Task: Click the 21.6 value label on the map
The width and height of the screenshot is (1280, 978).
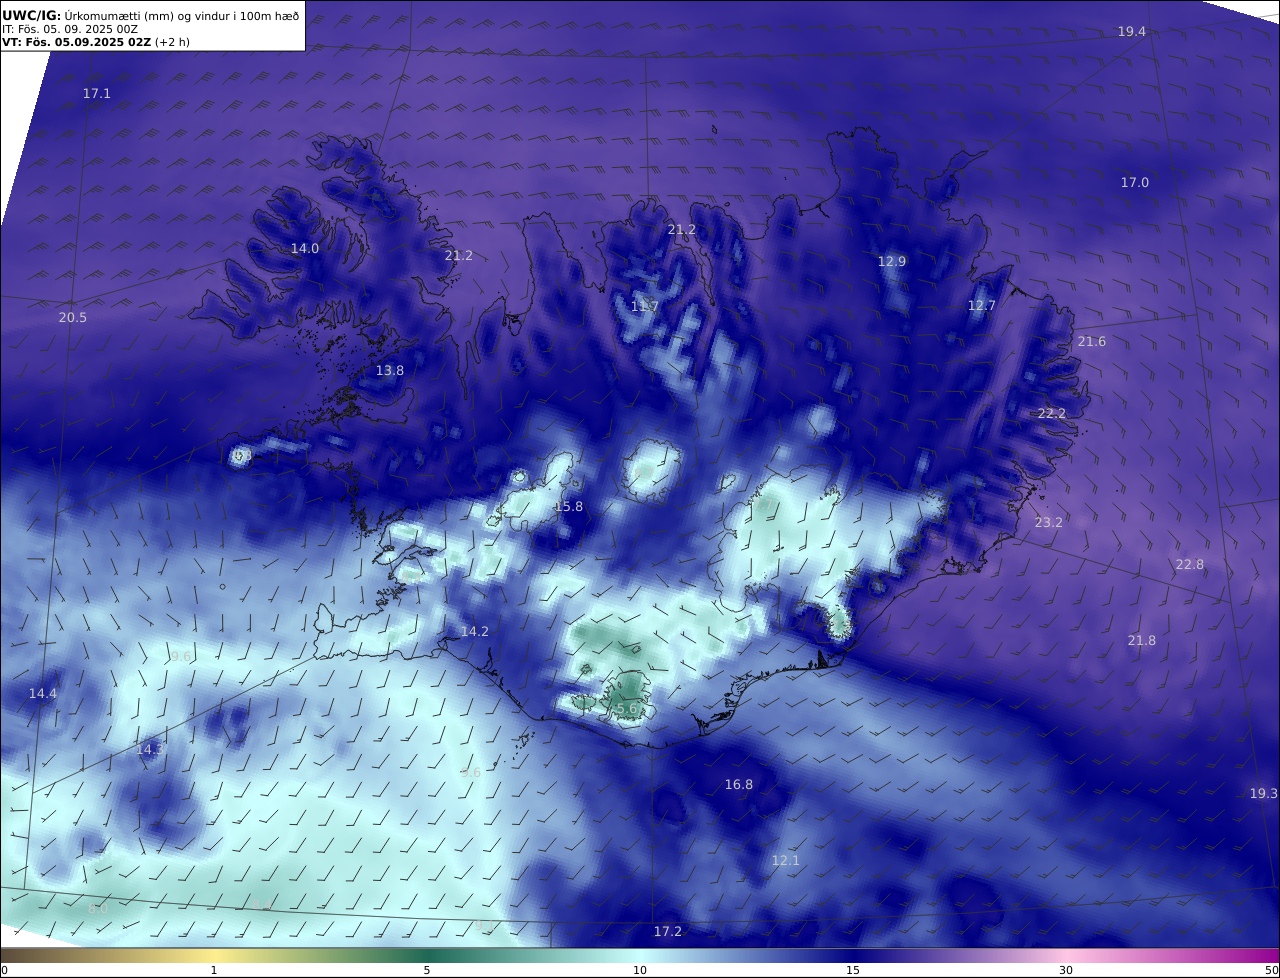Action: coord(1092,342)
